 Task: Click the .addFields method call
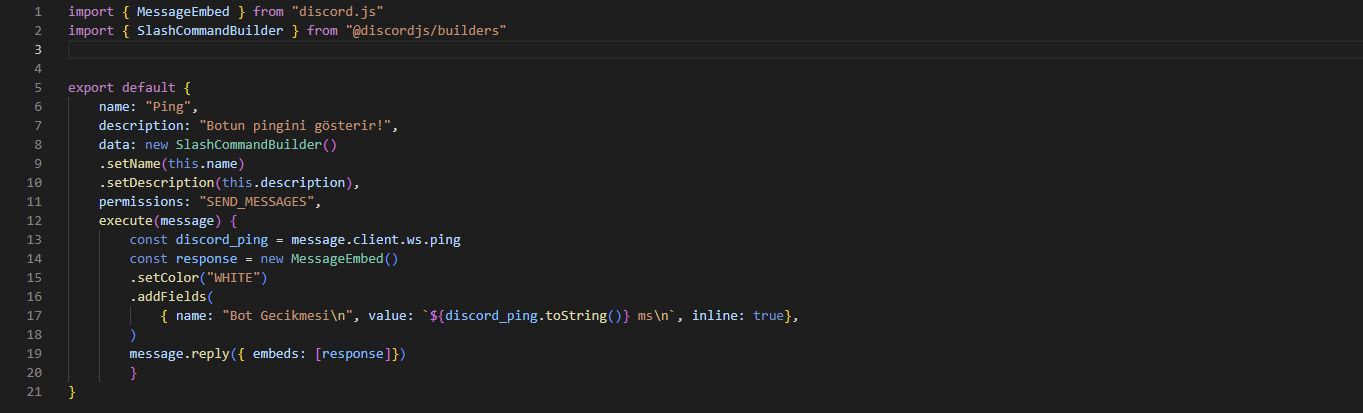[x=168, y=297]
